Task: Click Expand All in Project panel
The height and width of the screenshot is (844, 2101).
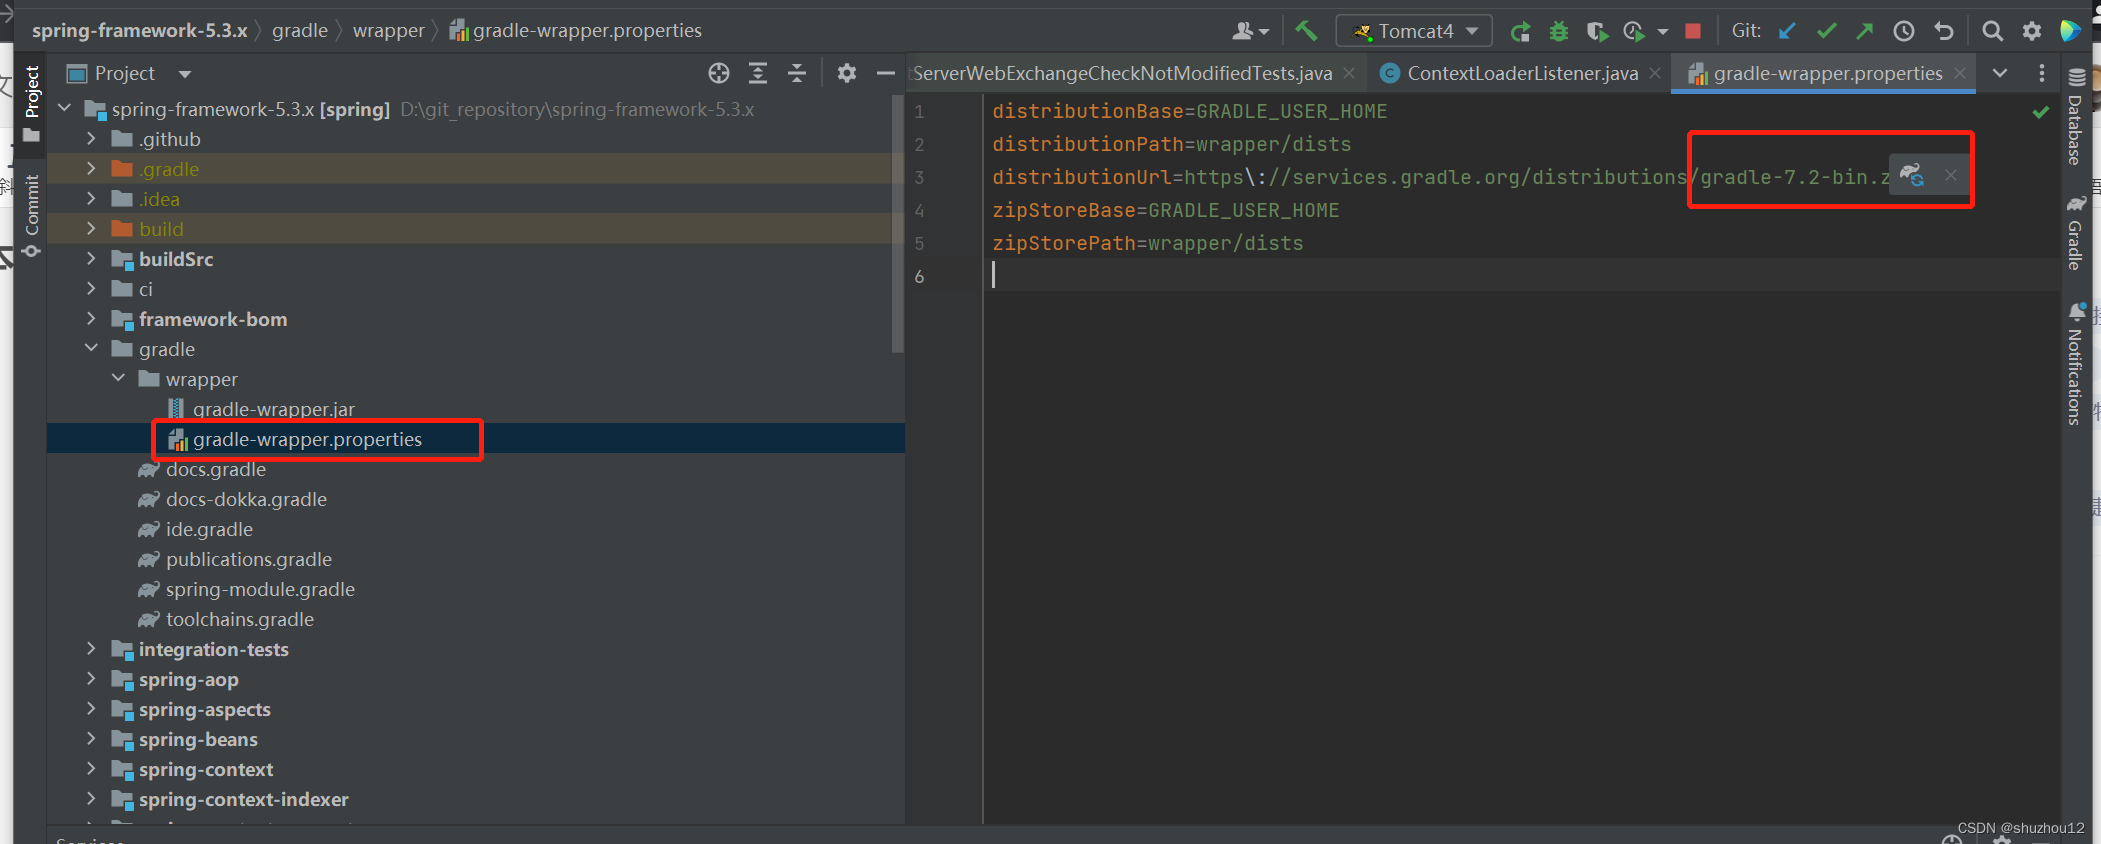Action: click(758, 73)
